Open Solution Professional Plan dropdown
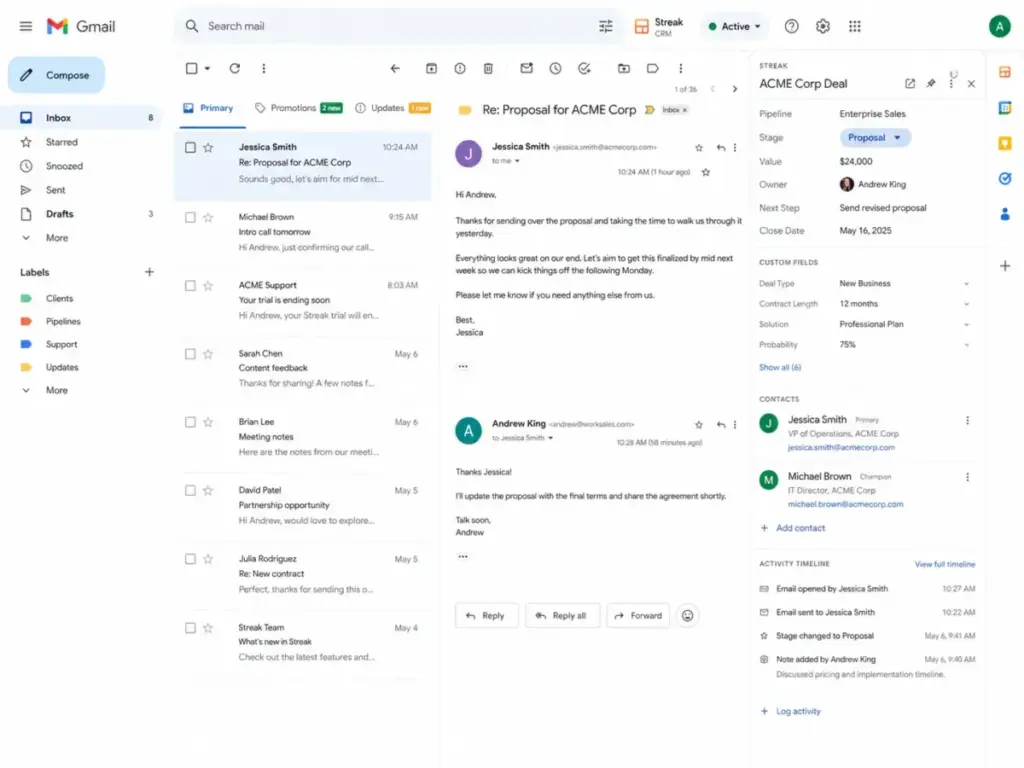This screenshot has width=1024, height=768. tap(967, 324)
